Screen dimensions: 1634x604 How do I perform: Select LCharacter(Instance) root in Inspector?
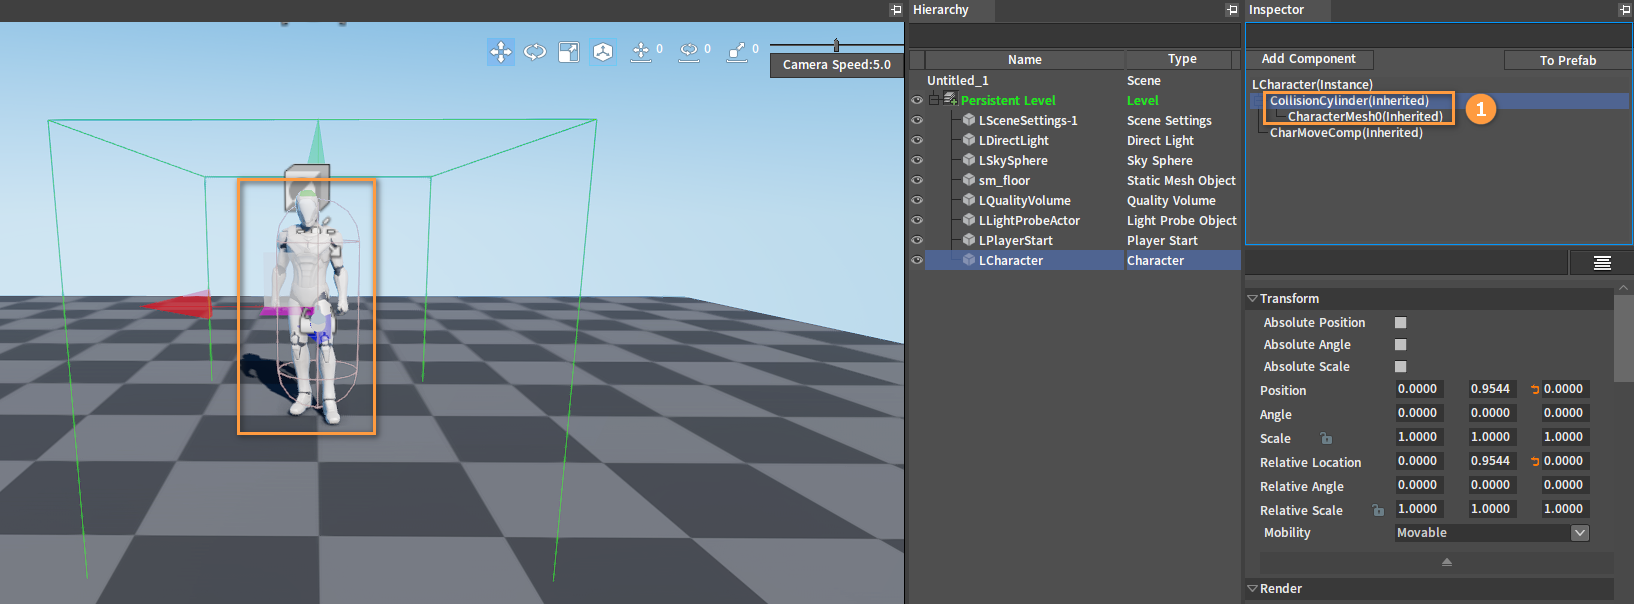pos(1312,85)
